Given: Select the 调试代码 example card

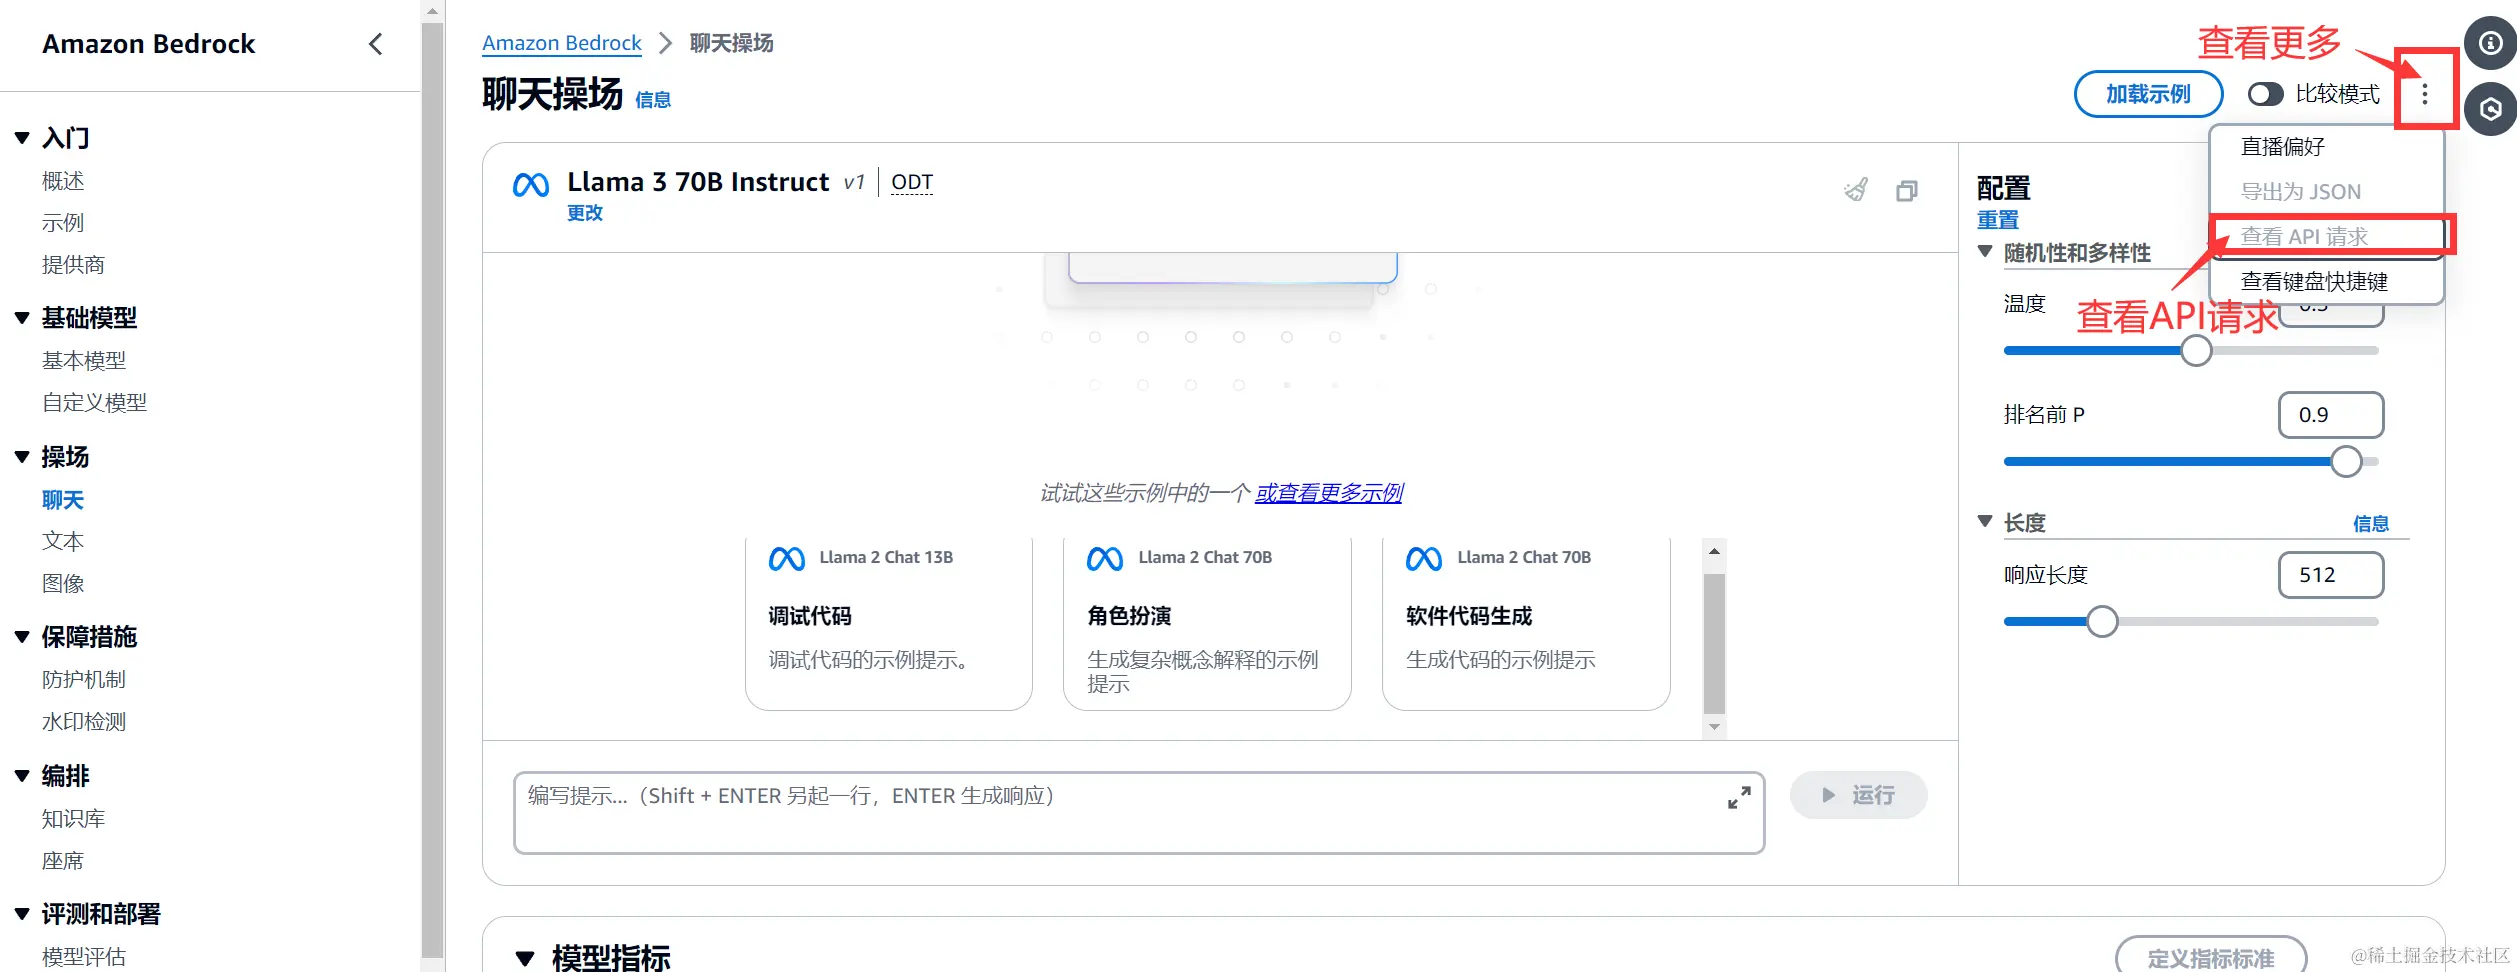Looking at the screenshot, I should 889,623.
